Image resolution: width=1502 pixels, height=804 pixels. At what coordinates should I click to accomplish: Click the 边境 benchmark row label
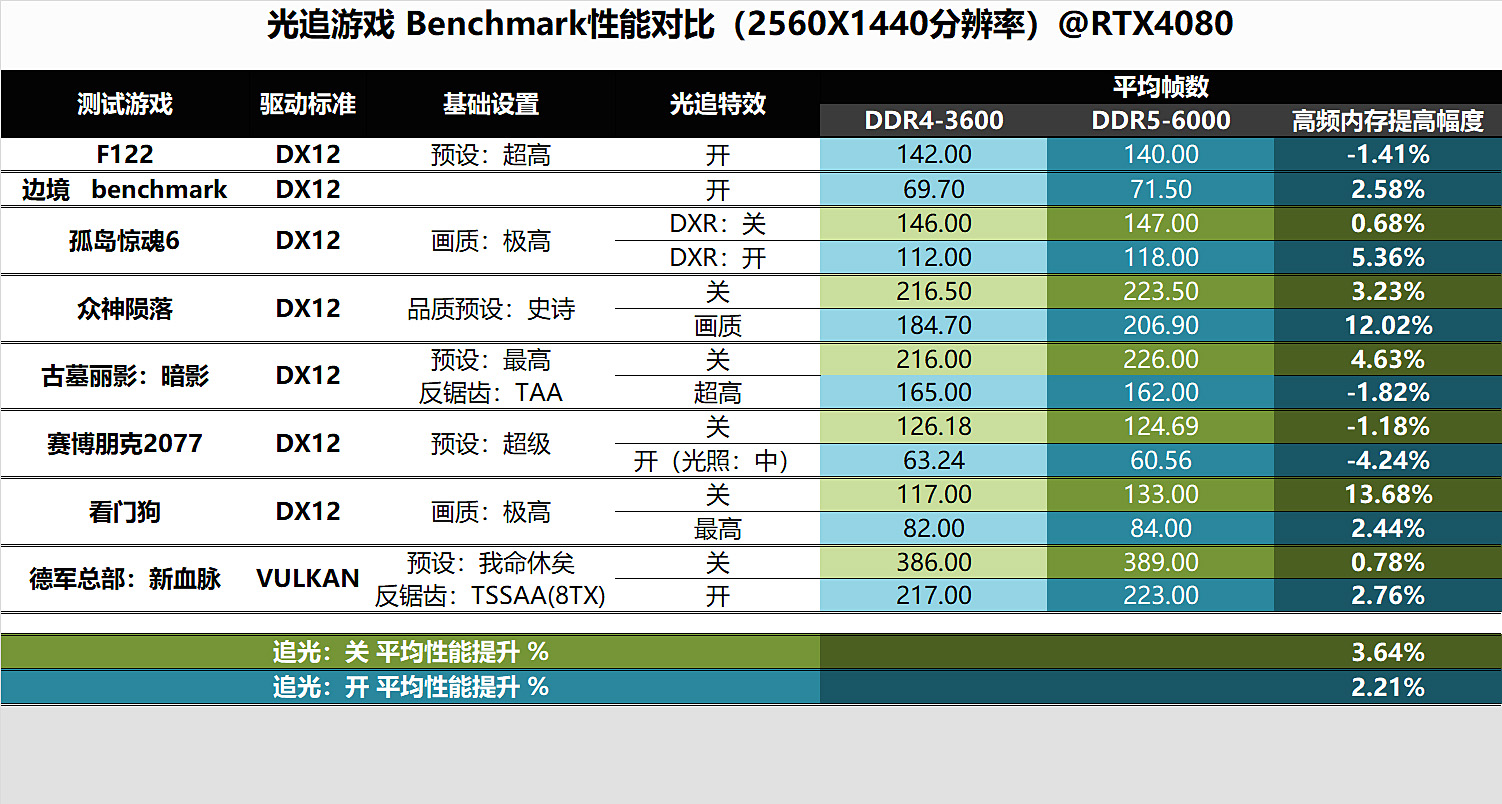click(x=122, y=188)
